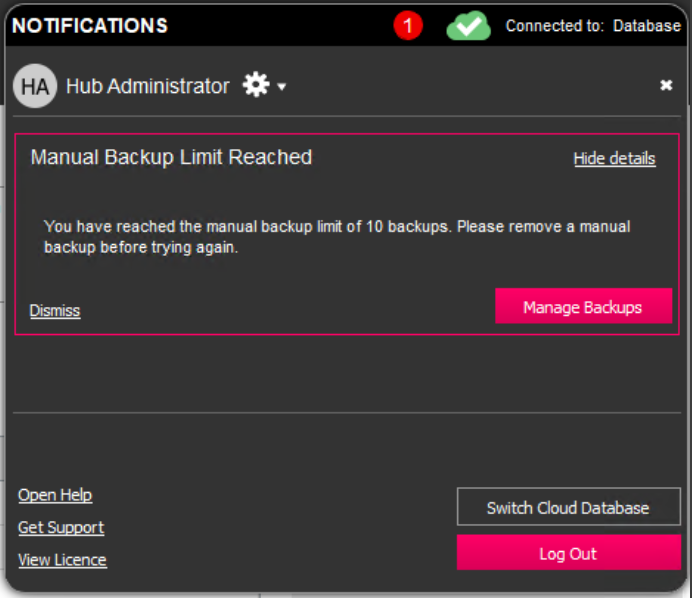
Task: Click the backup limit message body text
Action: (x=337, y=237)
